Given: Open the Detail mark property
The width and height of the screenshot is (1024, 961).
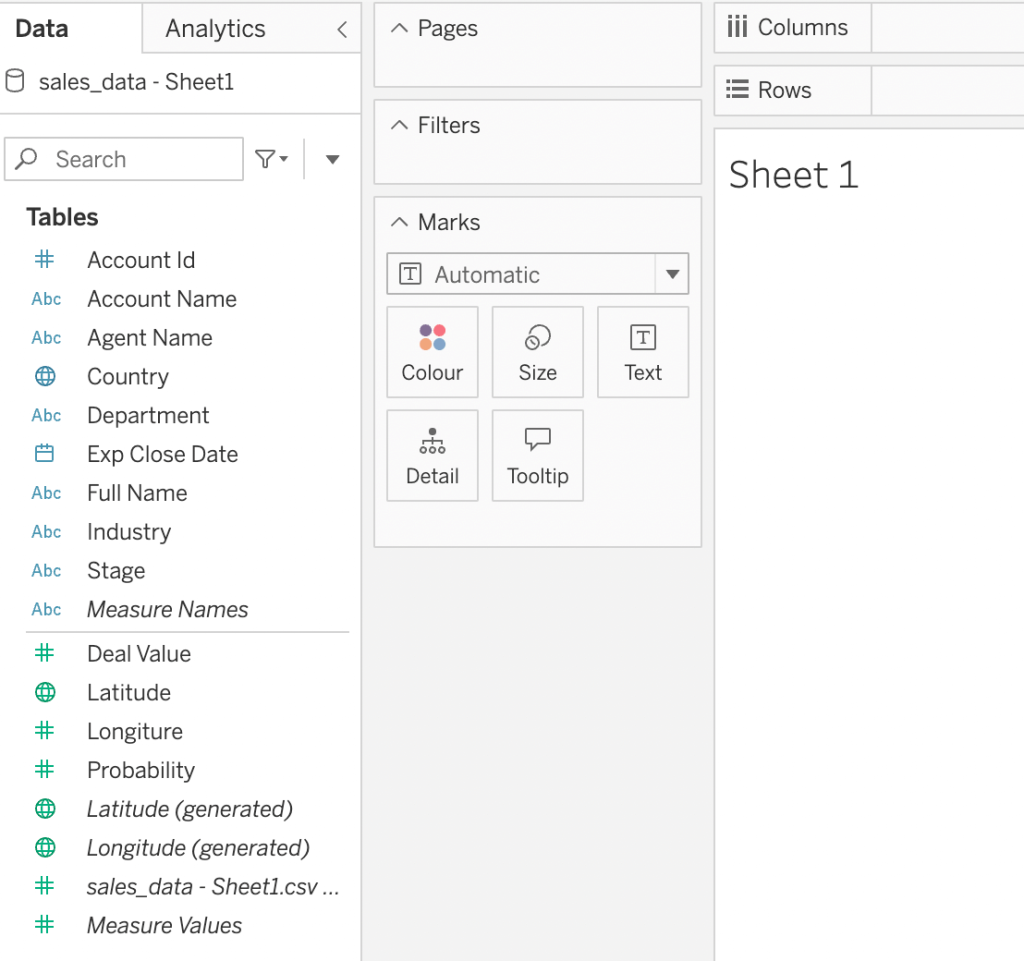Looking at the screenshot, I should click(x=432, y=455).
